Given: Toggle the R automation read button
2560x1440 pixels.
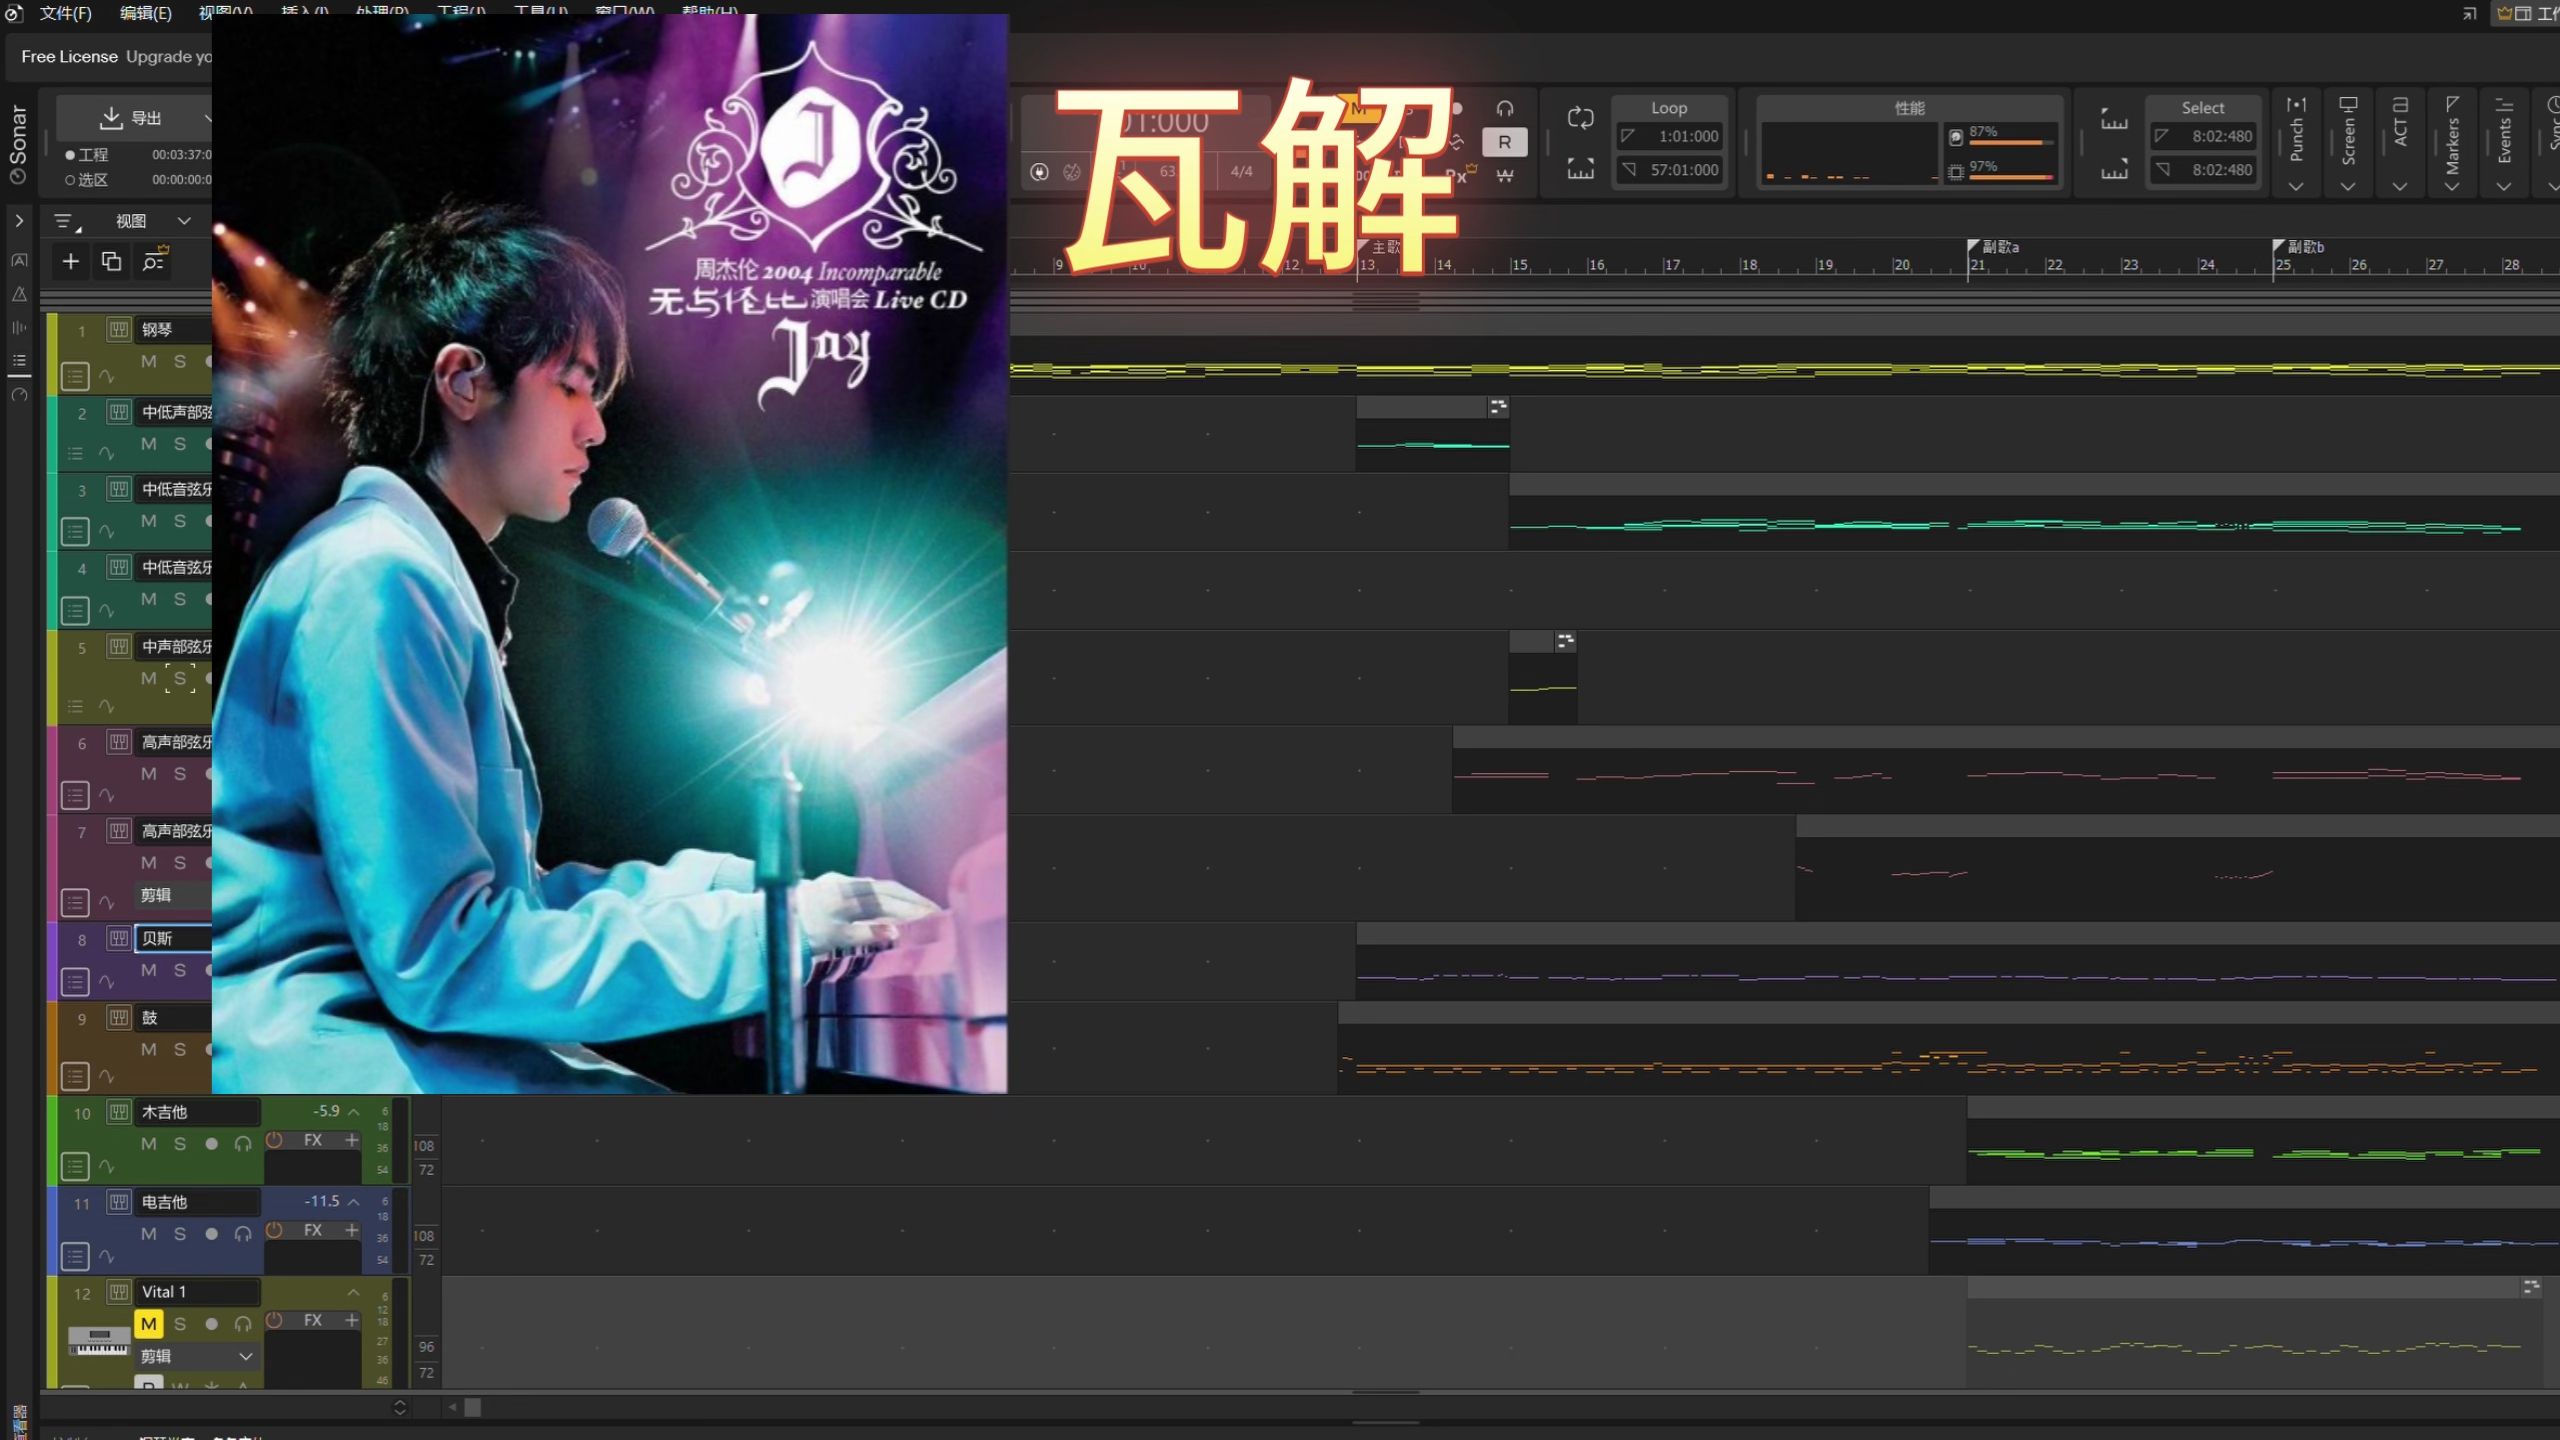Looking at the screenshot, I should click(1504, 142).
